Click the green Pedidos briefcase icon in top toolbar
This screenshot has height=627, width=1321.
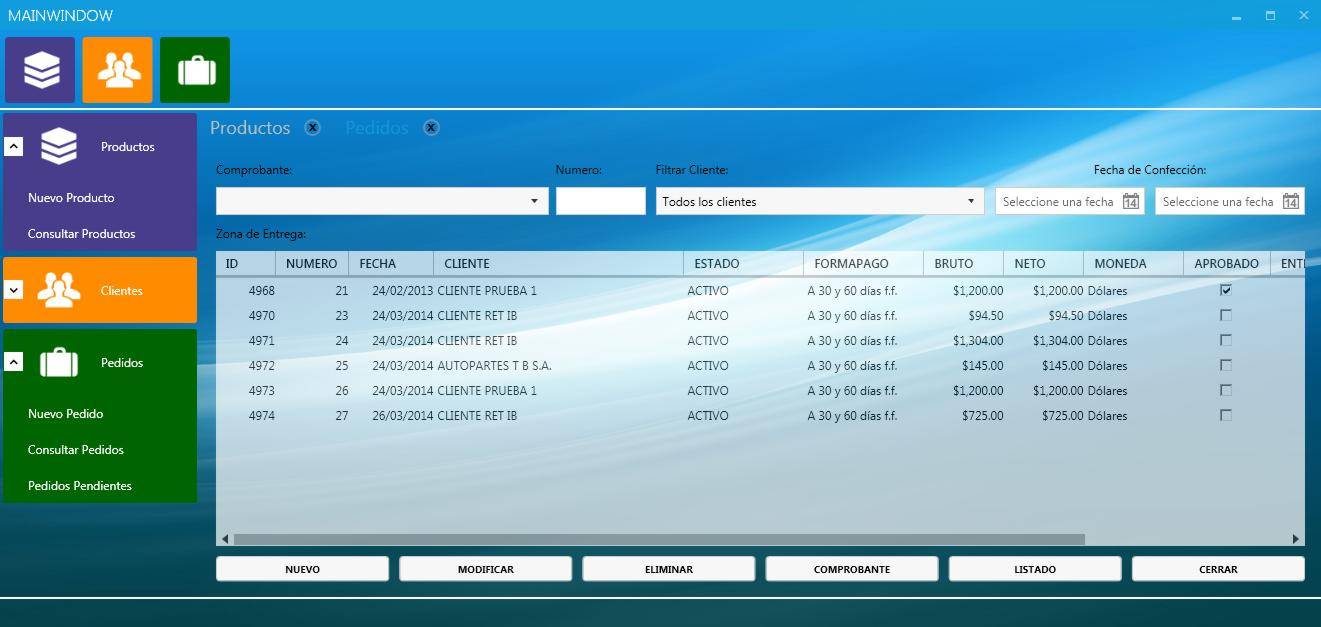pyautogui.click(x=195, y=70)
